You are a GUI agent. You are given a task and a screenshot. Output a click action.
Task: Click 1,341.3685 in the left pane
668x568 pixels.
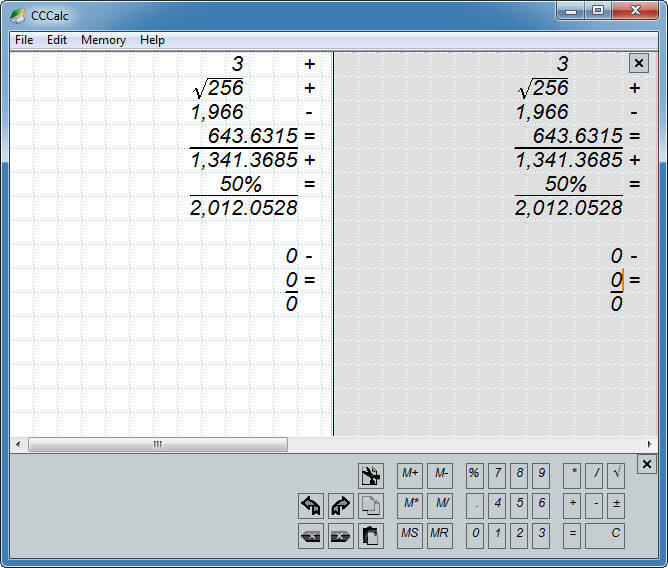click(244, 160)
